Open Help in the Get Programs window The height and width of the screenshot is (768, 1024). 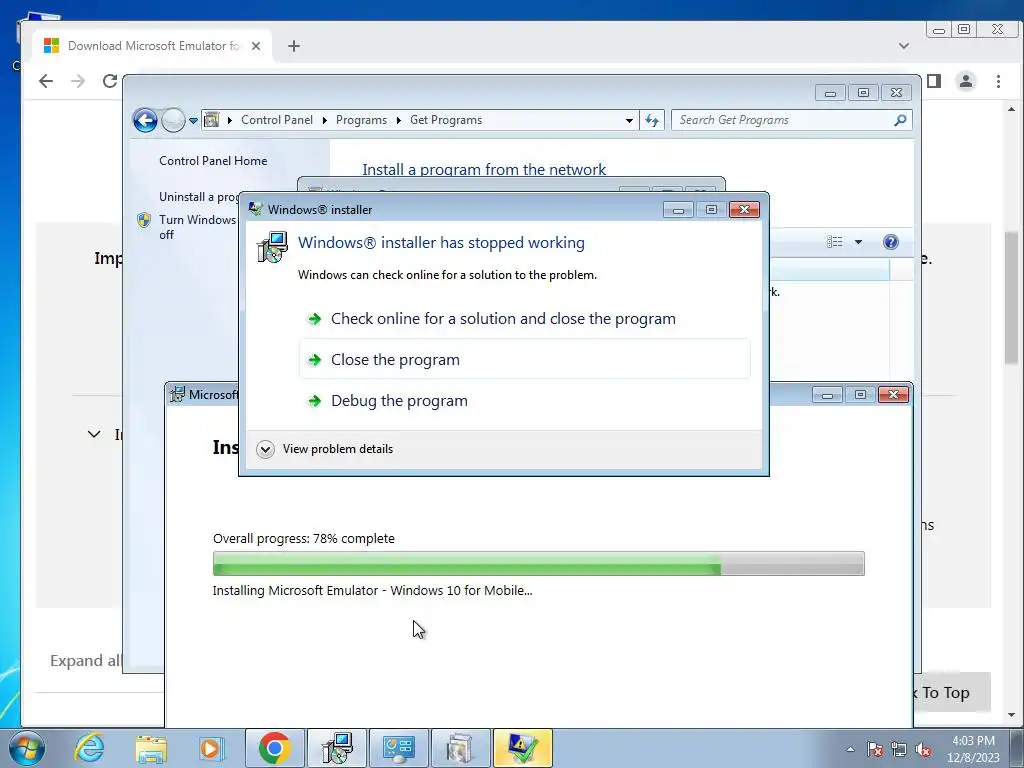tap(891, 242)
